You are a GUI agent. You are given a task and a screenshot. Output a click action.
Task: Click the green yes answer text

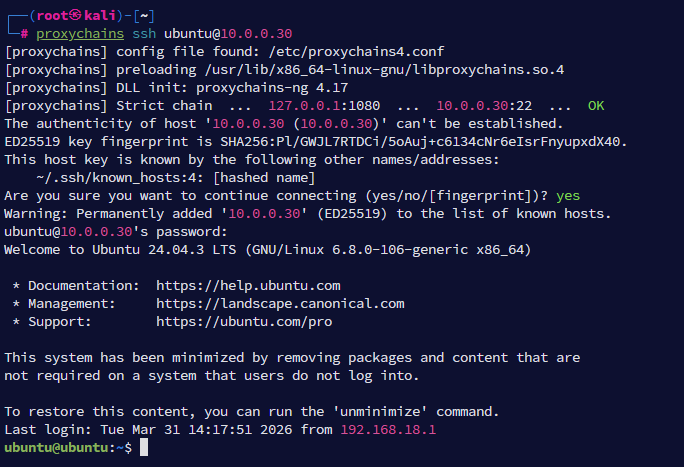pyautogui.click(x=568, y=195)
